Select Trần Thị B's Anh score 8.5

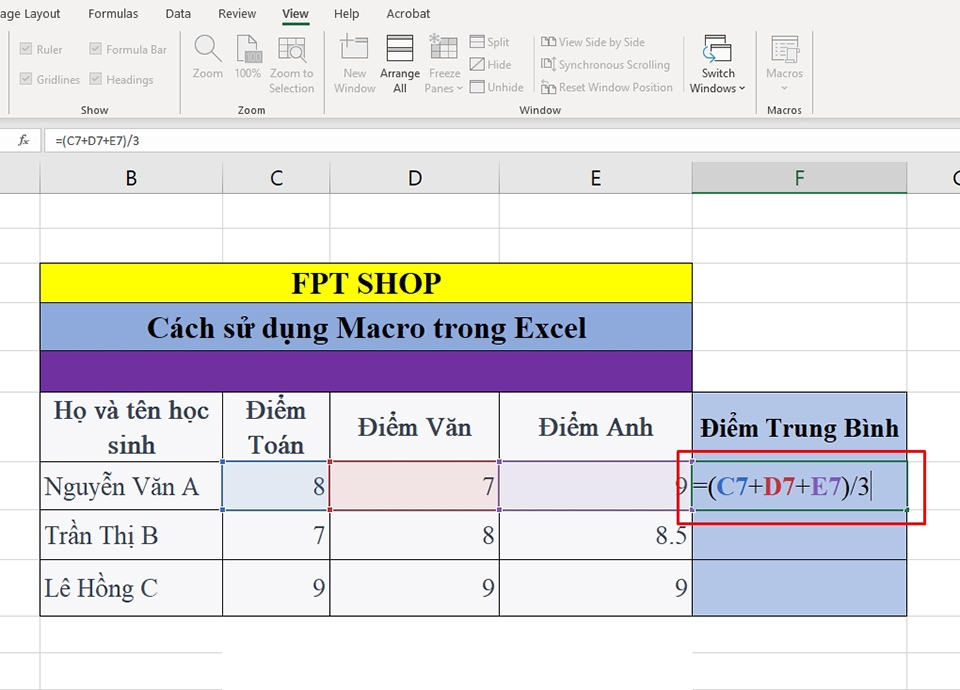tap(596, 535)
